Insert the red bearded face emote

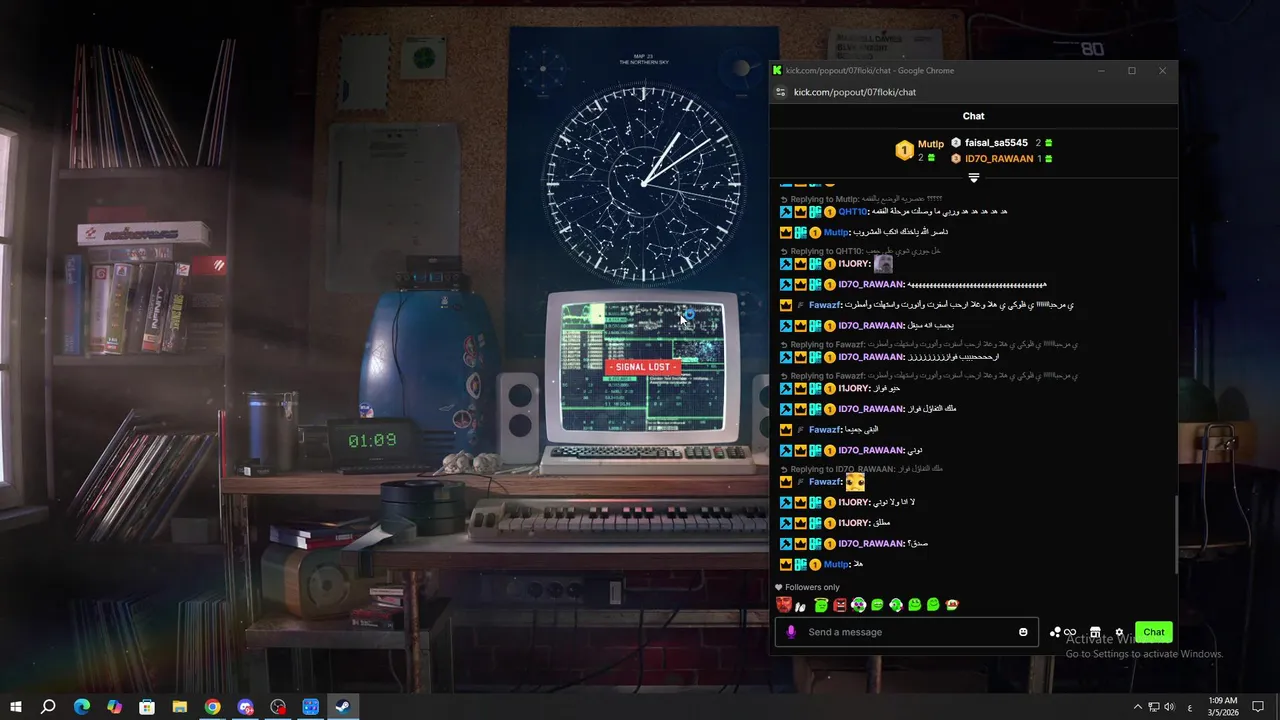pos(783,604)
